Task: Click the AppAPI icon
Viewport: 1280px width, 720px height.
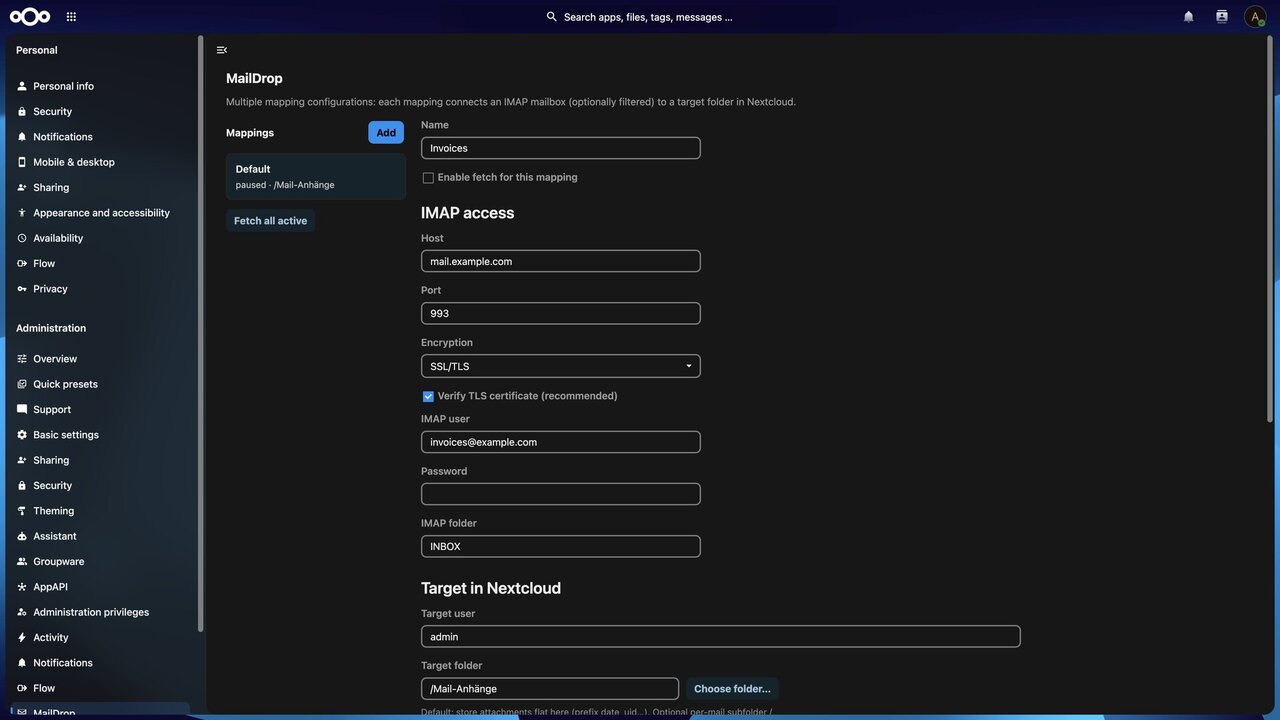Action: [22, 587]
